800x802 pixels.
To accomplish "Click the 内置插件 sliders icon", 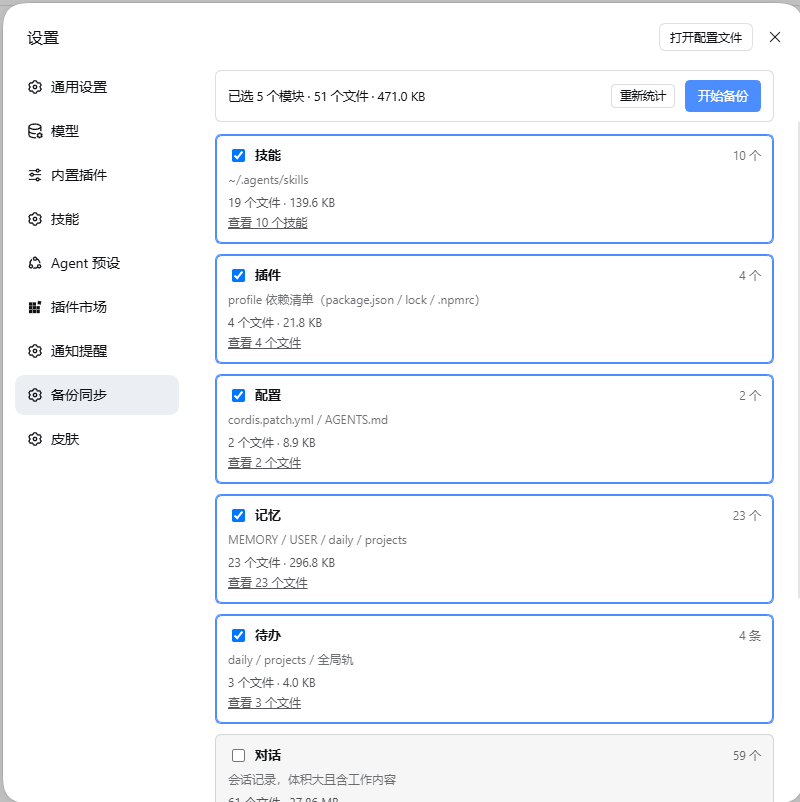I will pos(35,175).
